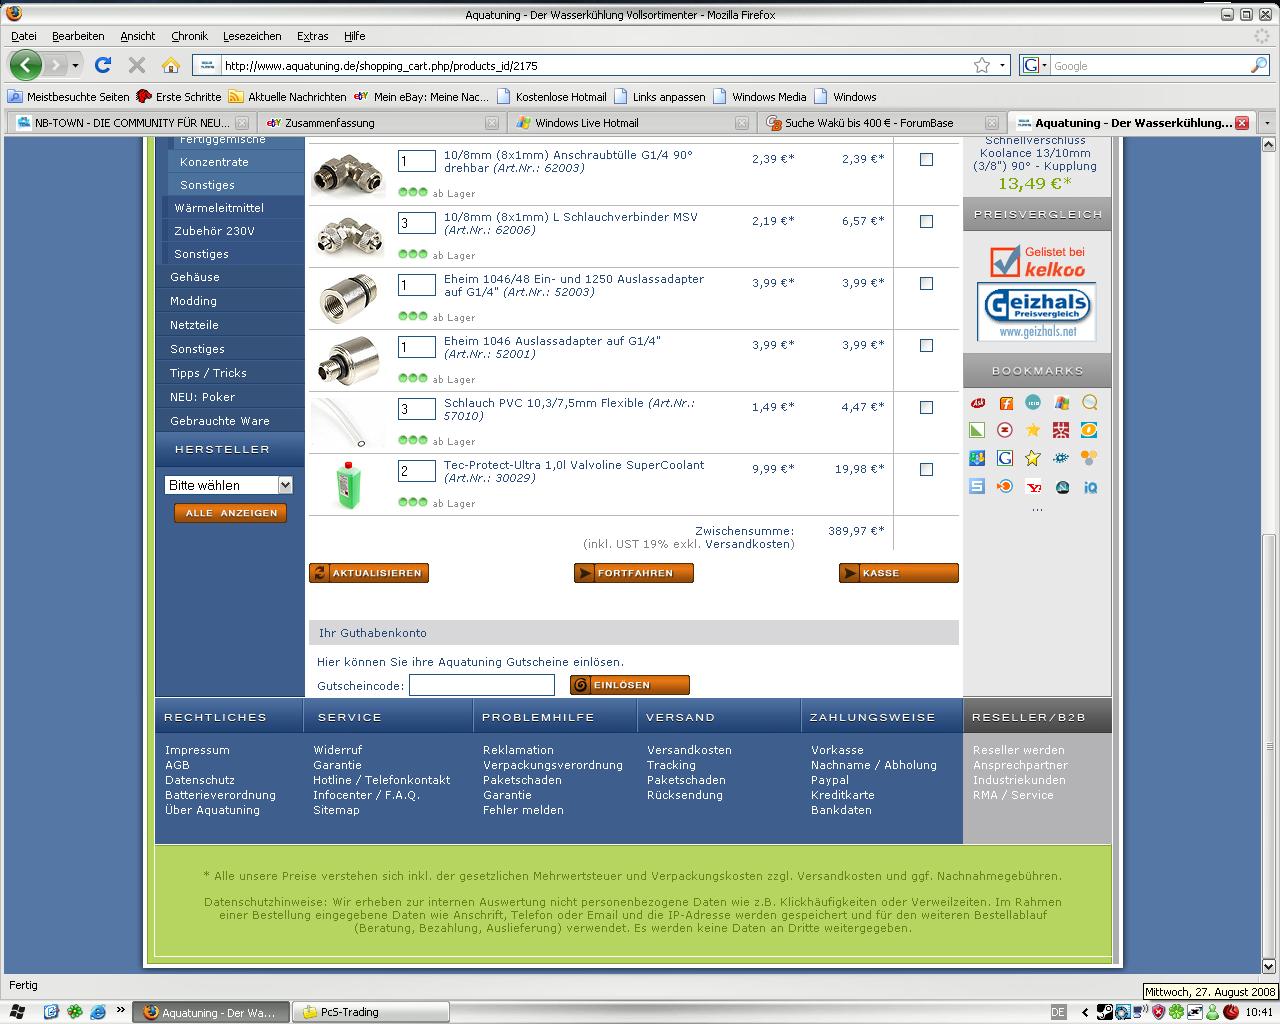This screenshot has height=1024, width=1280.
Task: Open the Hersteller 'Bitte wählen' dropdown
Action: click(228, 485)
